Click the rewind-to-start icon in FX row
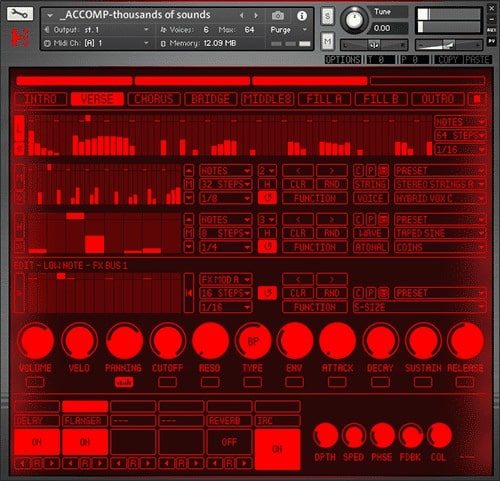The height and width of the screenshot is (481, 500). click(189, 293)
